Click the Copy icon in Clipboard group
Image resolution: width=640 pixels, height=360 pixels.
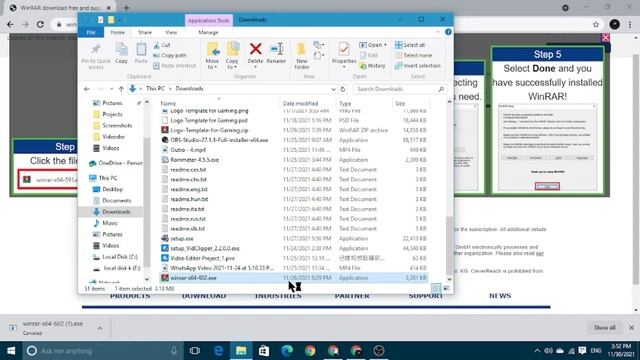click(x=121, y=49)
